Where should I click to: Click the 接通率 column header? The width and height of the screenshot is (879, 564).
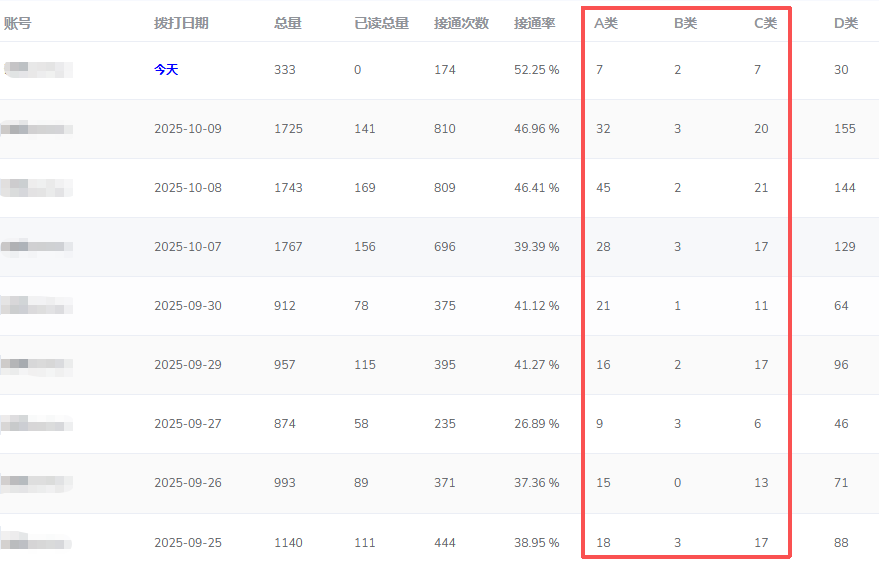point(534,23)
